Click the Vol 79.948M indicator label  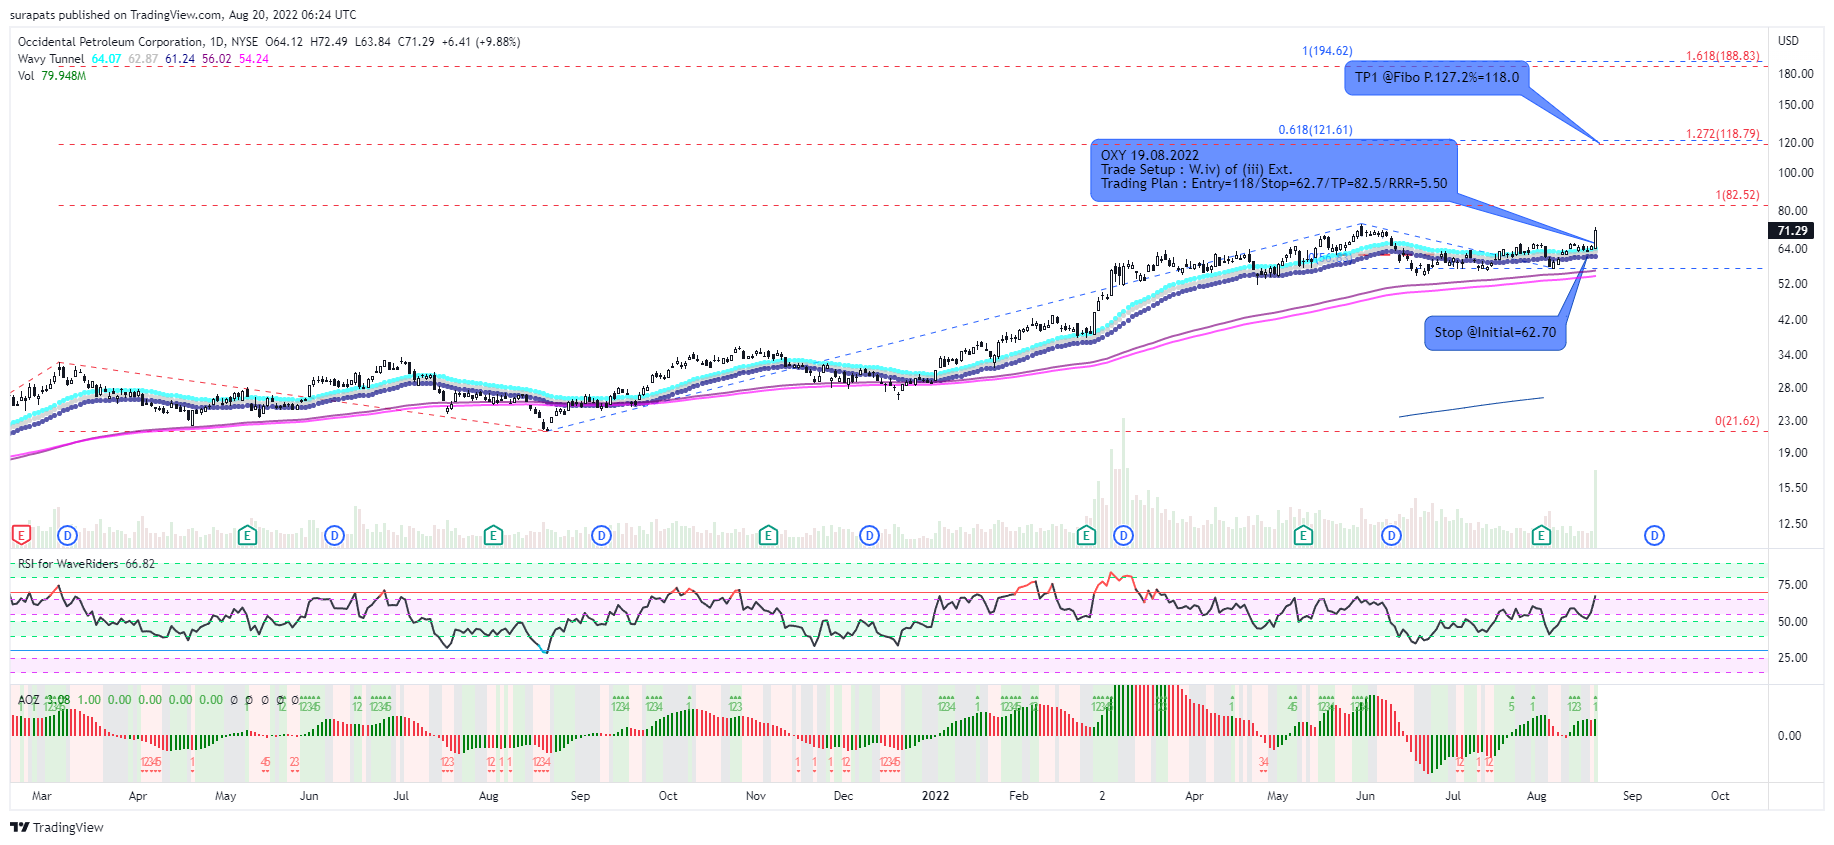52,76
